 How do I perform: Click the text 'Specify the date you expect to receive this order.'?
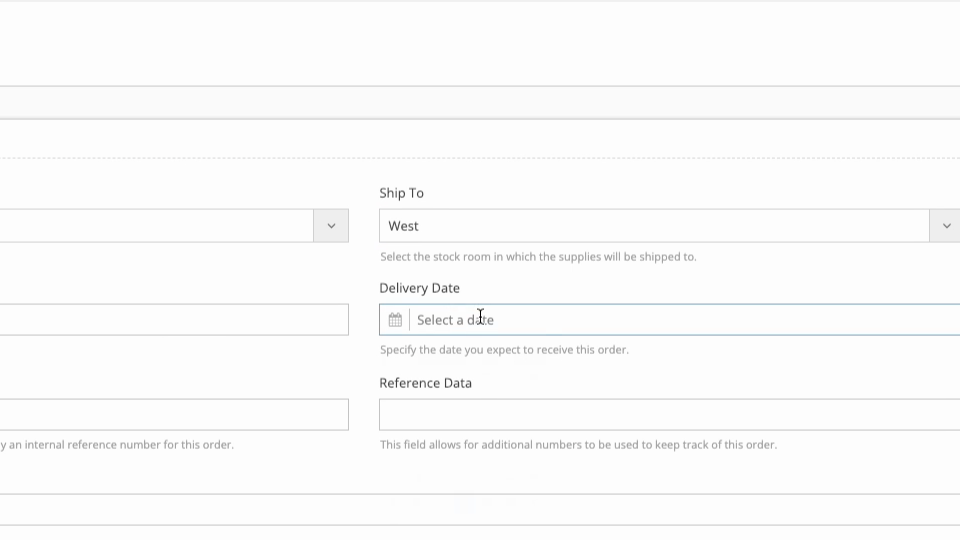tap(504, 350)
